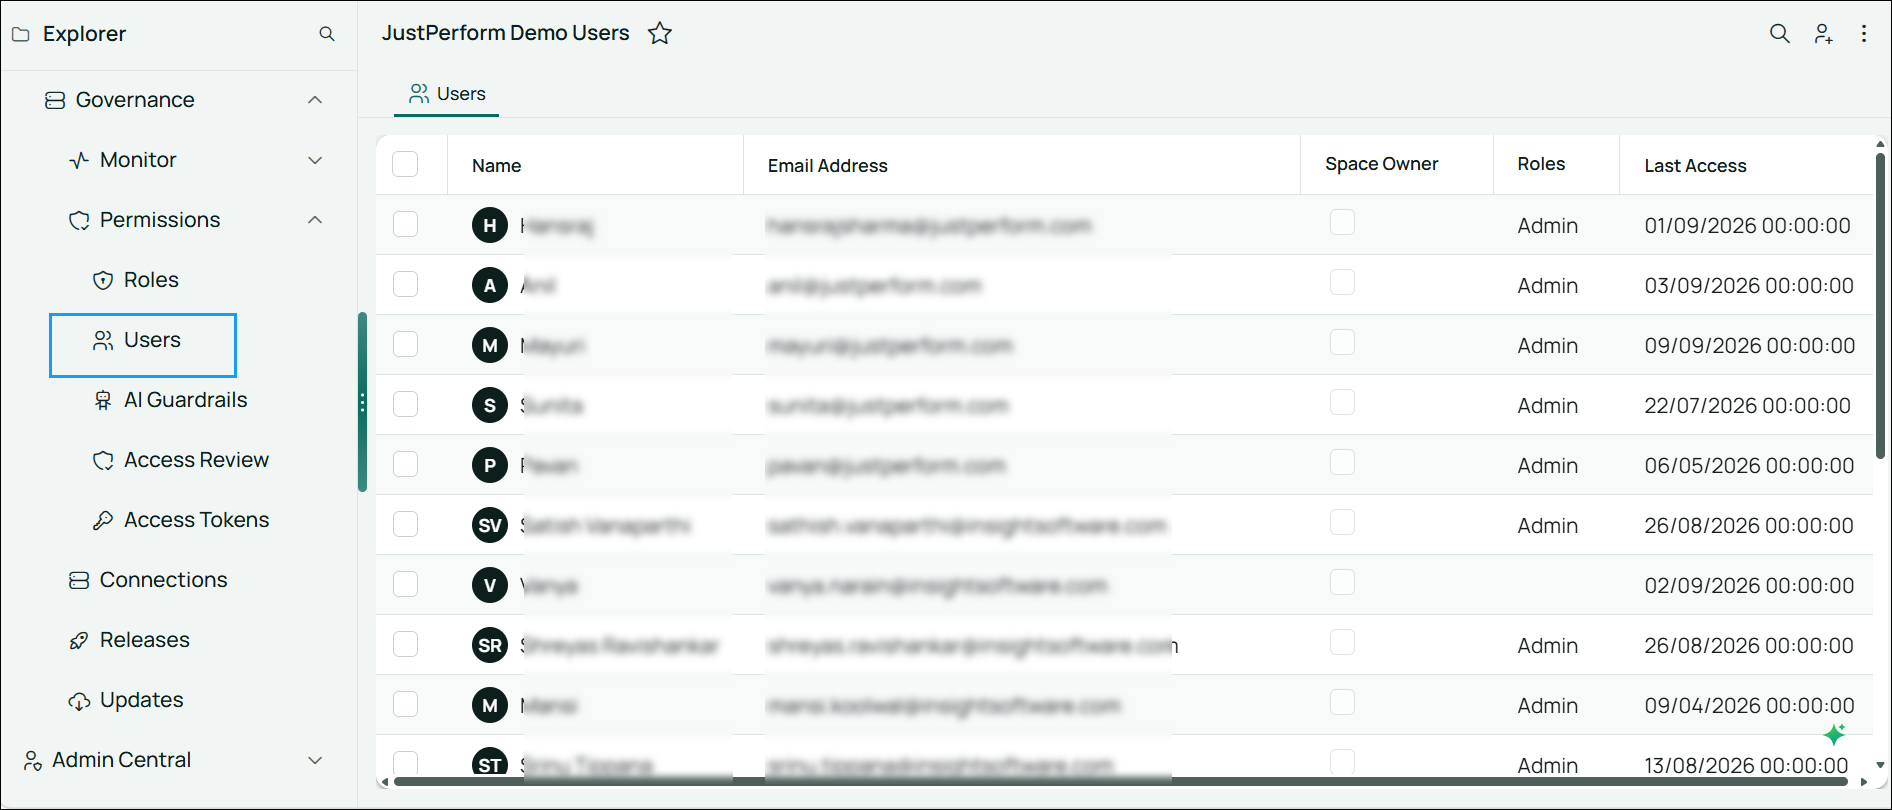Click the Governance database icon
Screen dimensions: 1892x810
(x=55, y=100)
